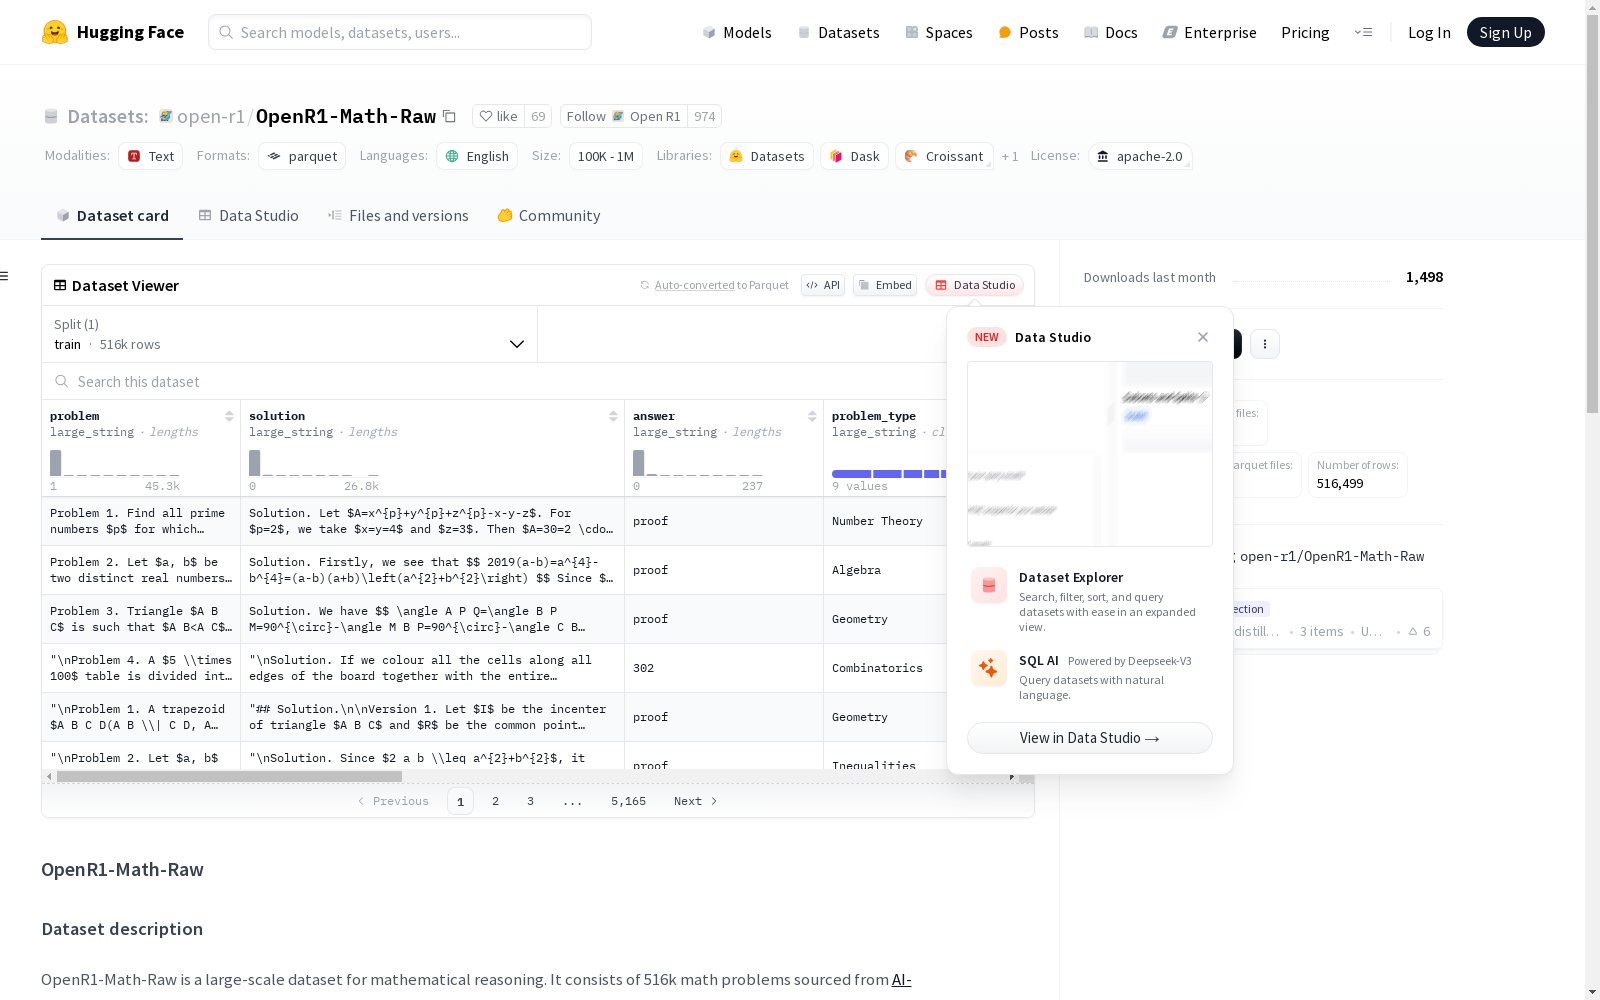This screenshot has width=1600, height=1000.
Task: Select the Datasets library tag
Action: pos(767,156)
